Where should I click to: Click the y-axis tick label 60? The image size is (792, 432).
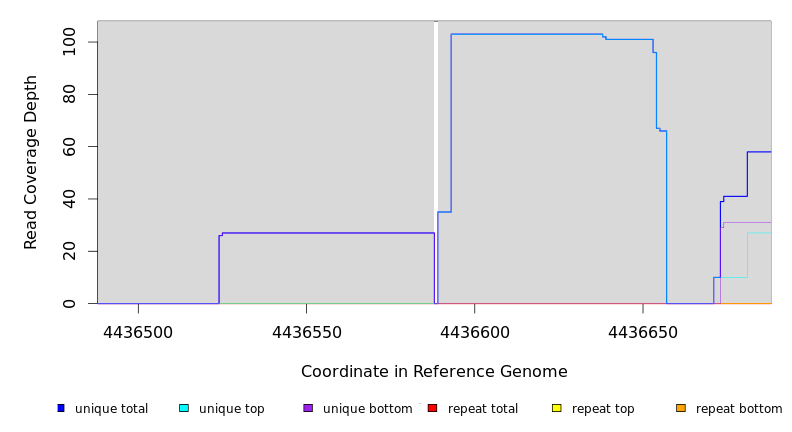69,147
